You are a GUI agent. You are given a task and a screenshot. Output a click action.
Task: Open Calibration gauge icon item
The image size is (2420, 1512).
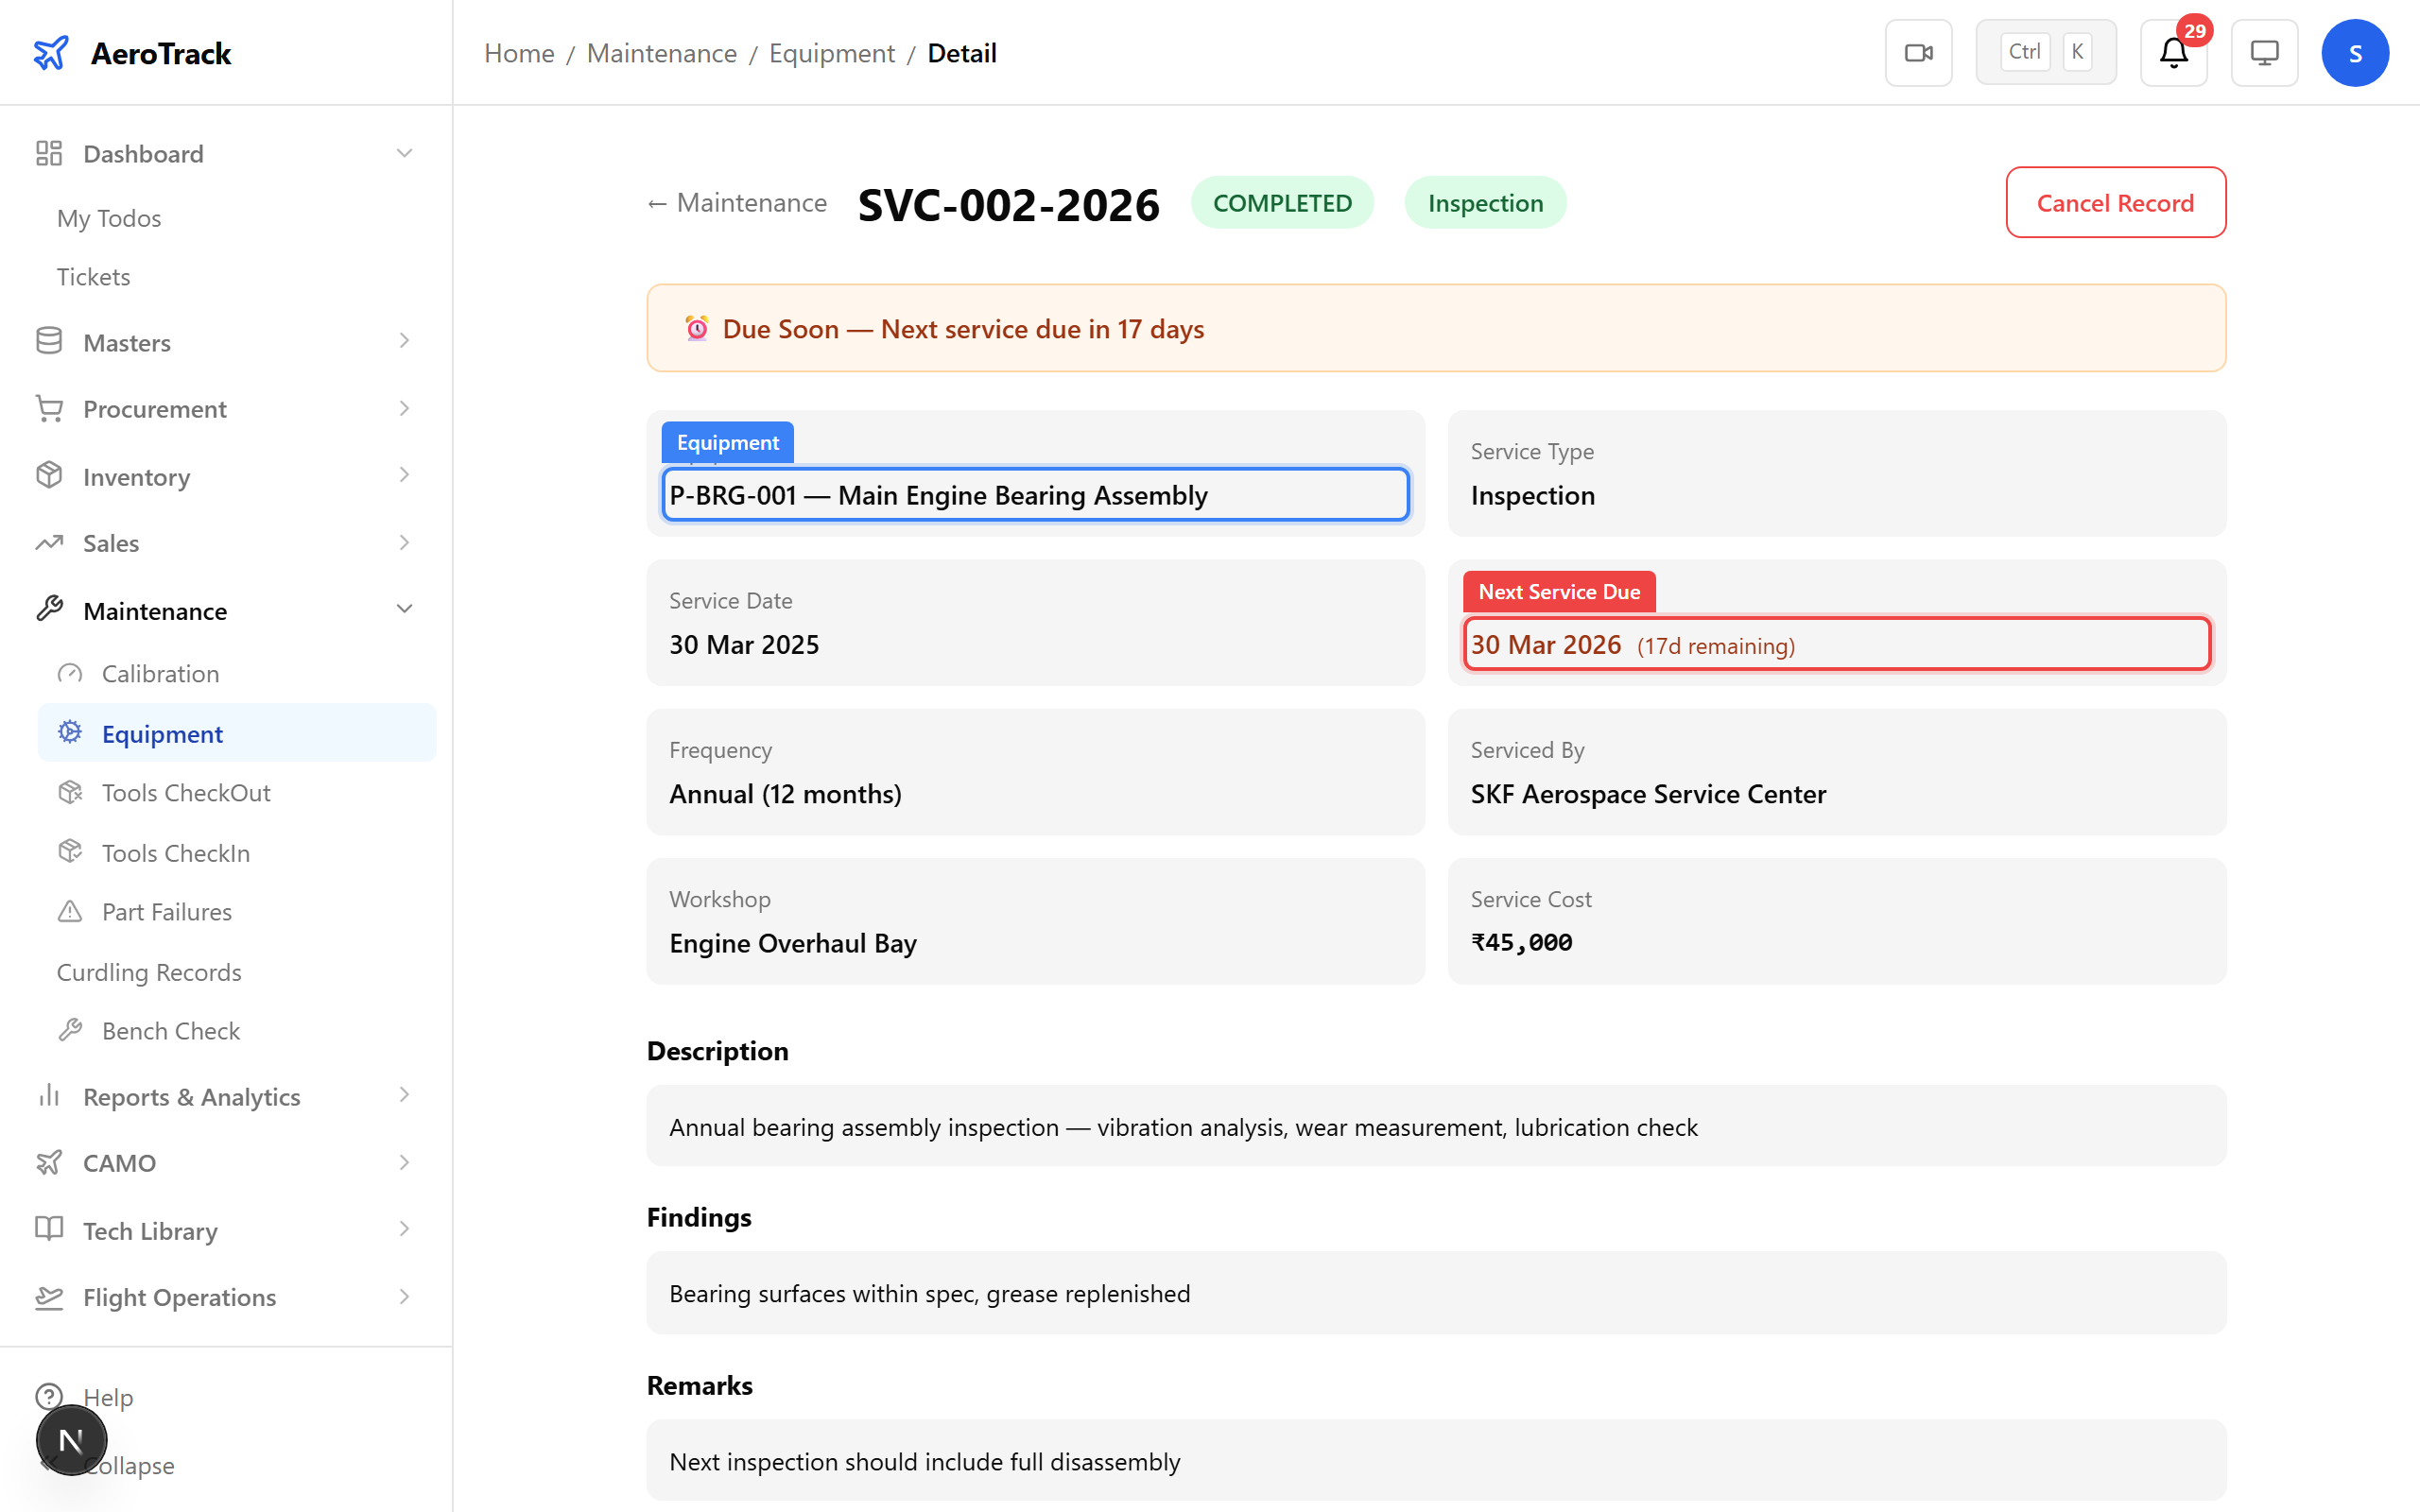70,673
